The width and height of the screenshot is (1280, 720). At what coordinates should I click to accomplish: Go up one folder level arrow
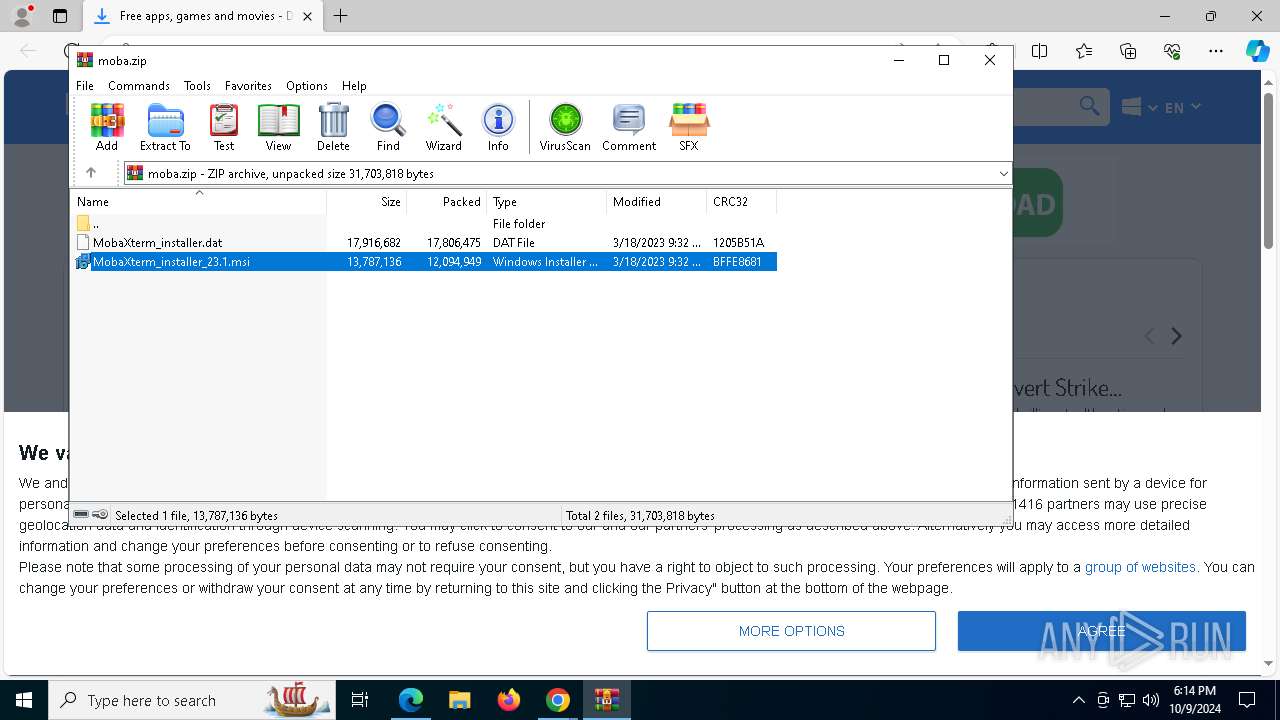(x=91, y=173)
